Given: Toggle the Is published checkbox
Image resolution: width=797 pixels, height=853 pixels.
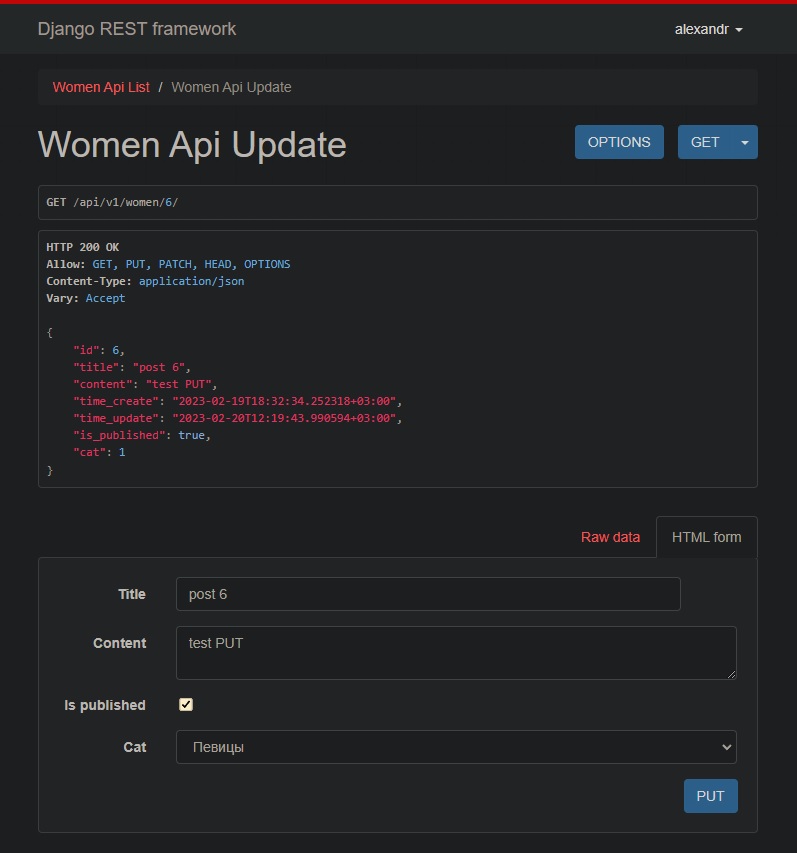Looking at the screenshot, I should point(186,704).
